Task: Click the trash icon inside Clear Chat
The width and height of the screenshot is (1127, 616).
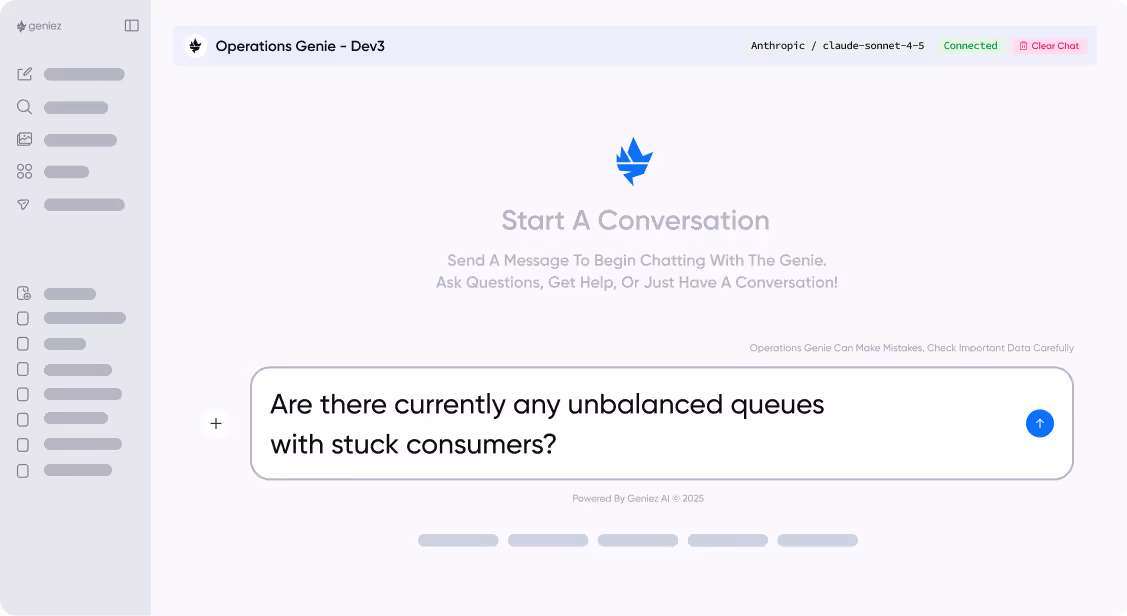Action: 1024,45
